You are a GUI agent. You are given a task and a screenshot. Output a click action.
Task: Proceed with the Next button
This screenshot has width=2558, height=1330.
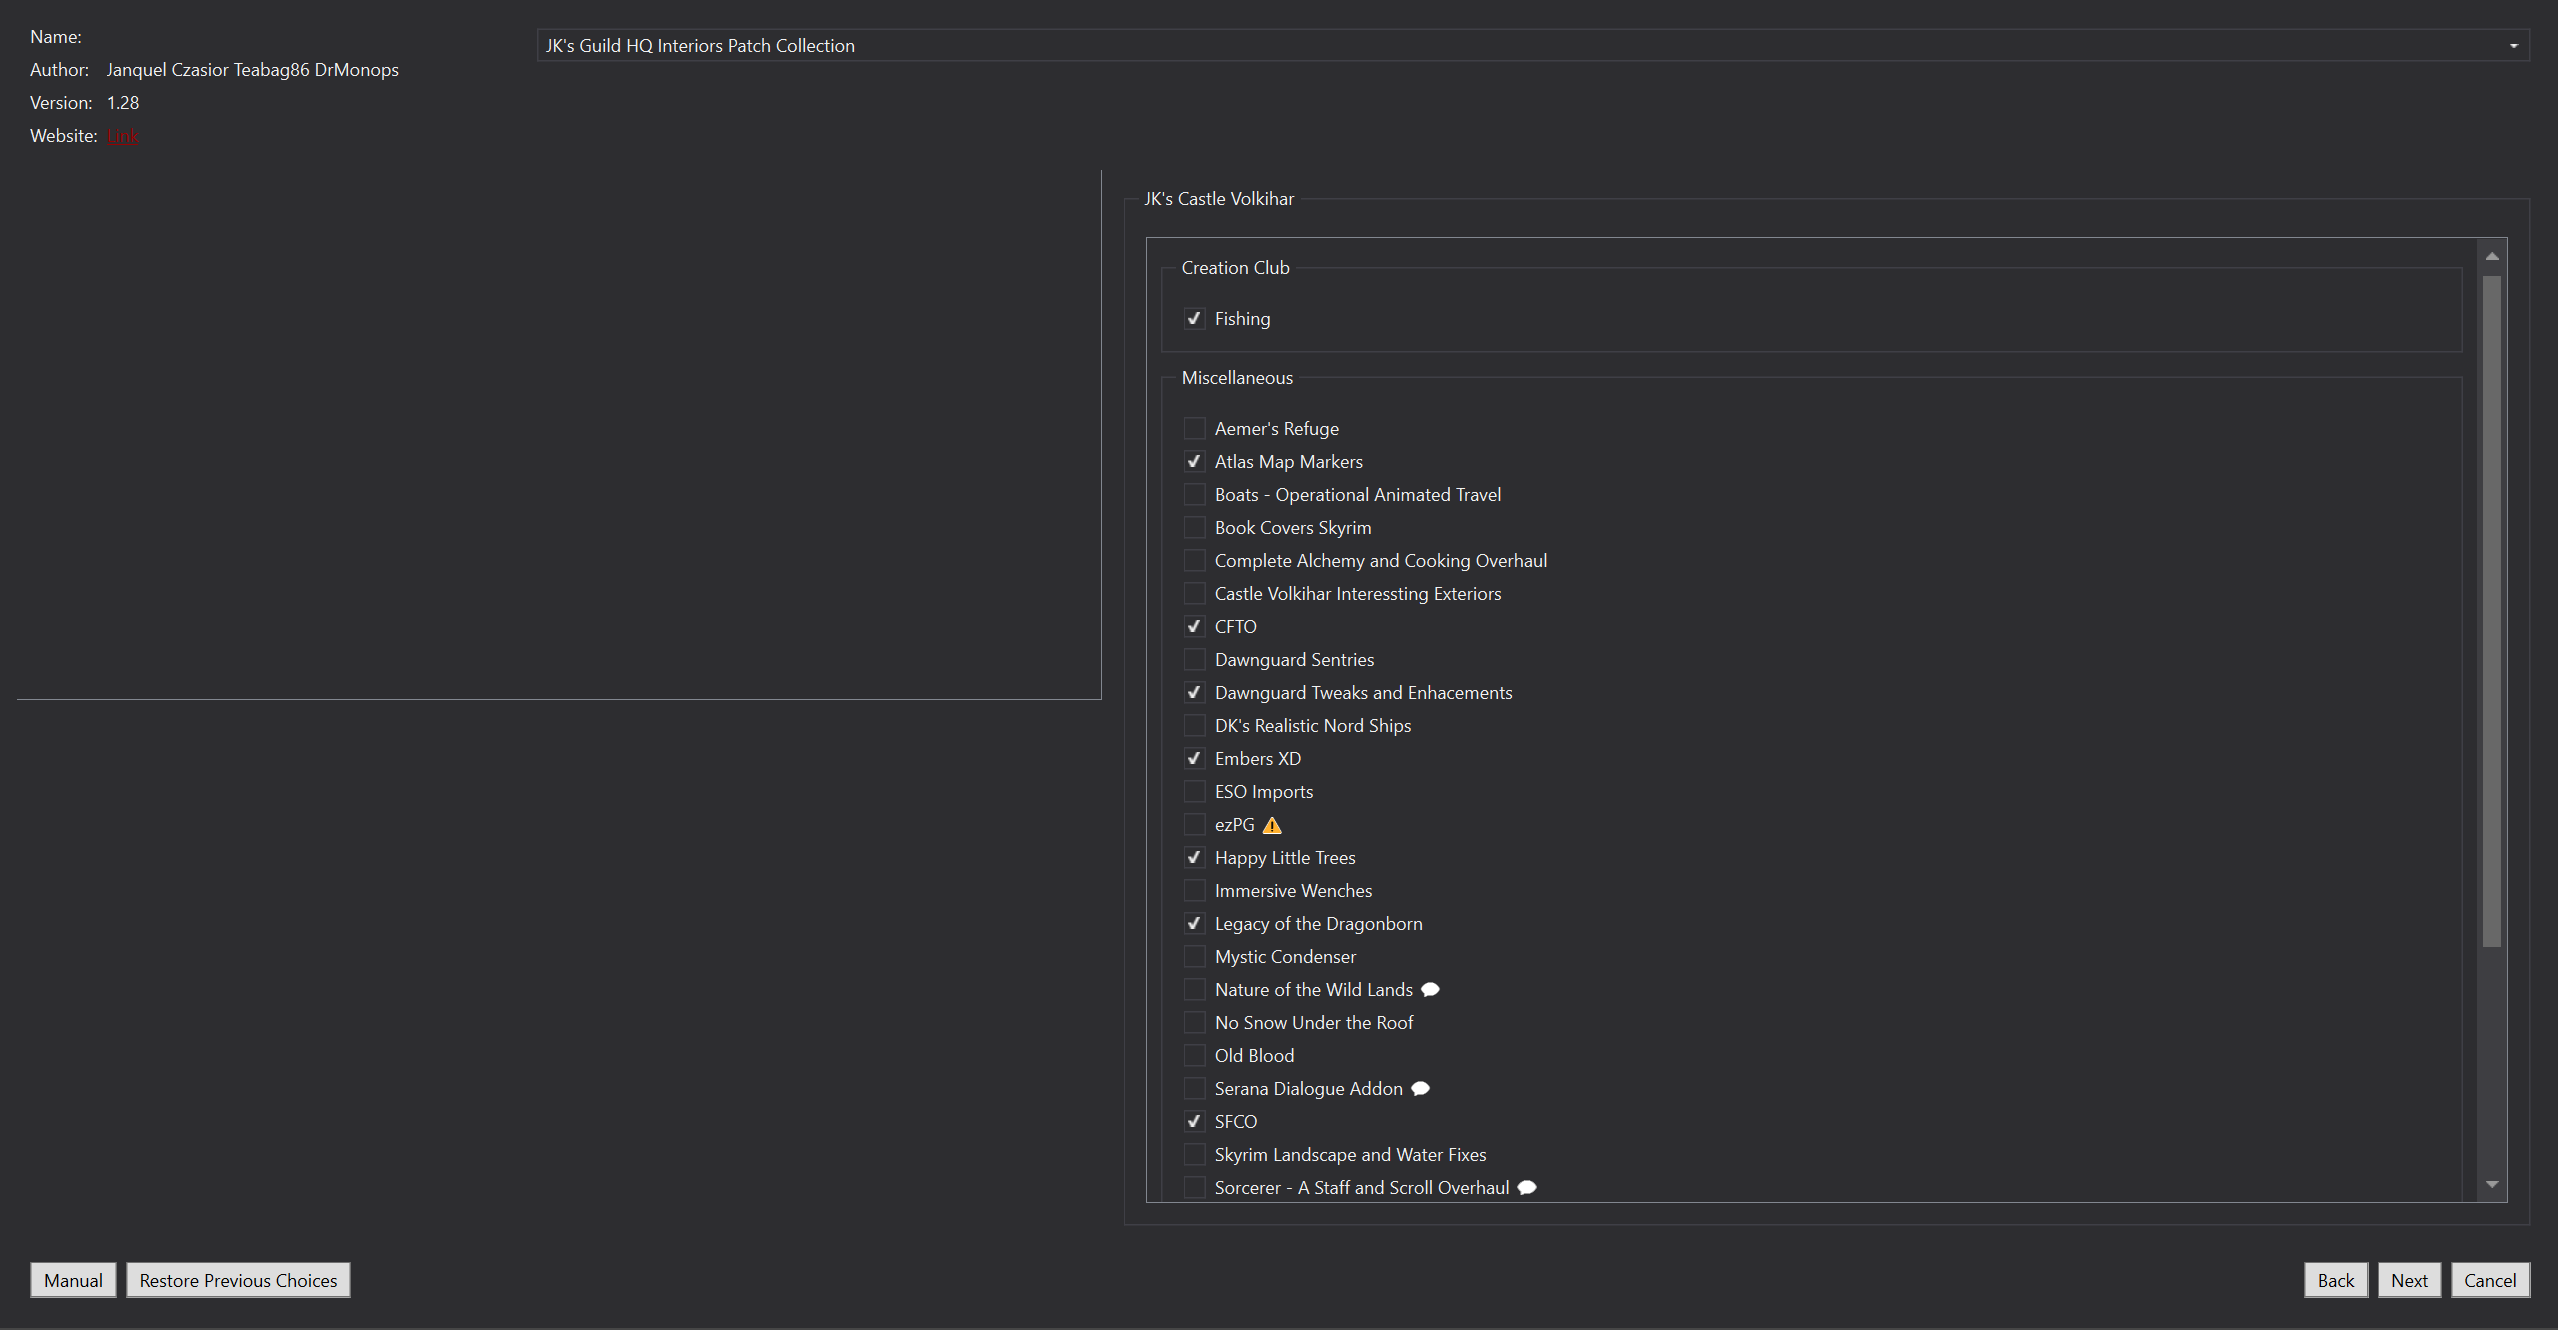(2409, 1281)
